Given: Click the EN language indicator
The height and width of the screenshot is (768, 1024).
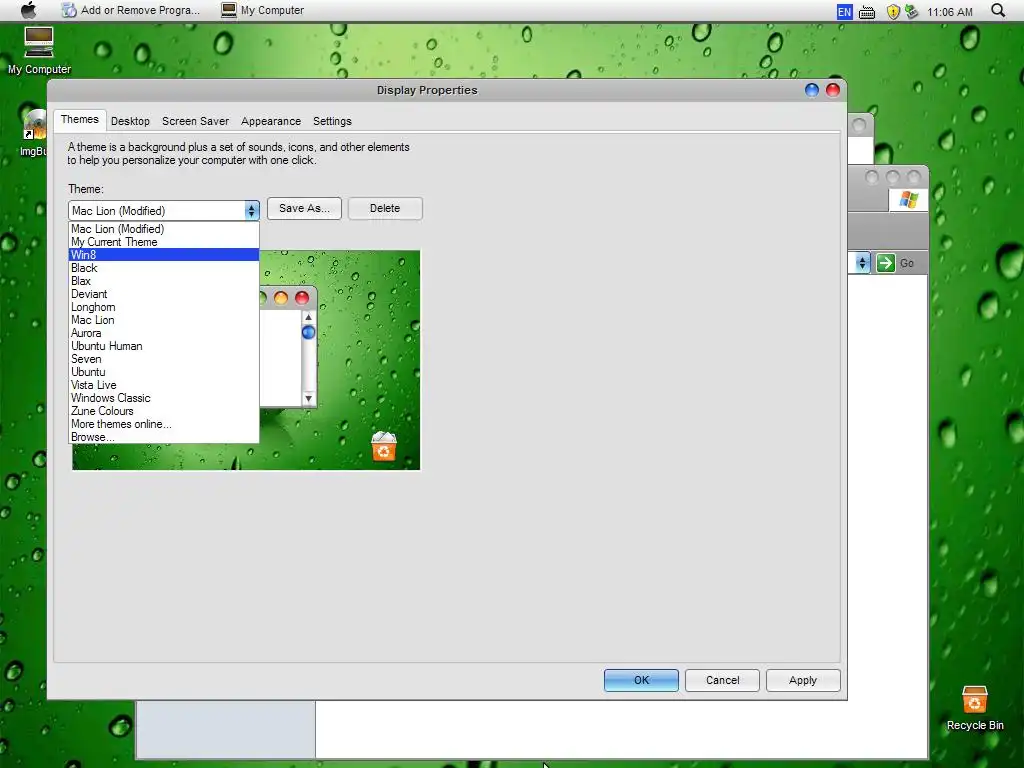Looking at the screenshot, I should (844, 12).
